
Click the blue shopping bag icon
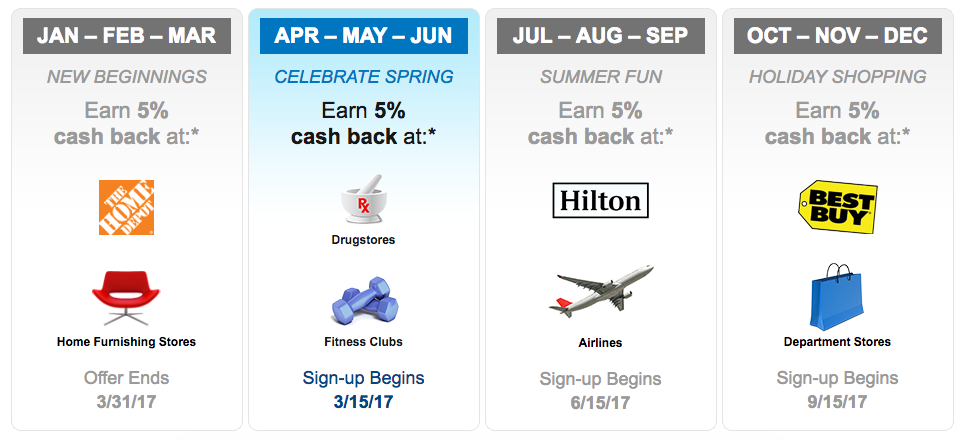tap(837, 296)
